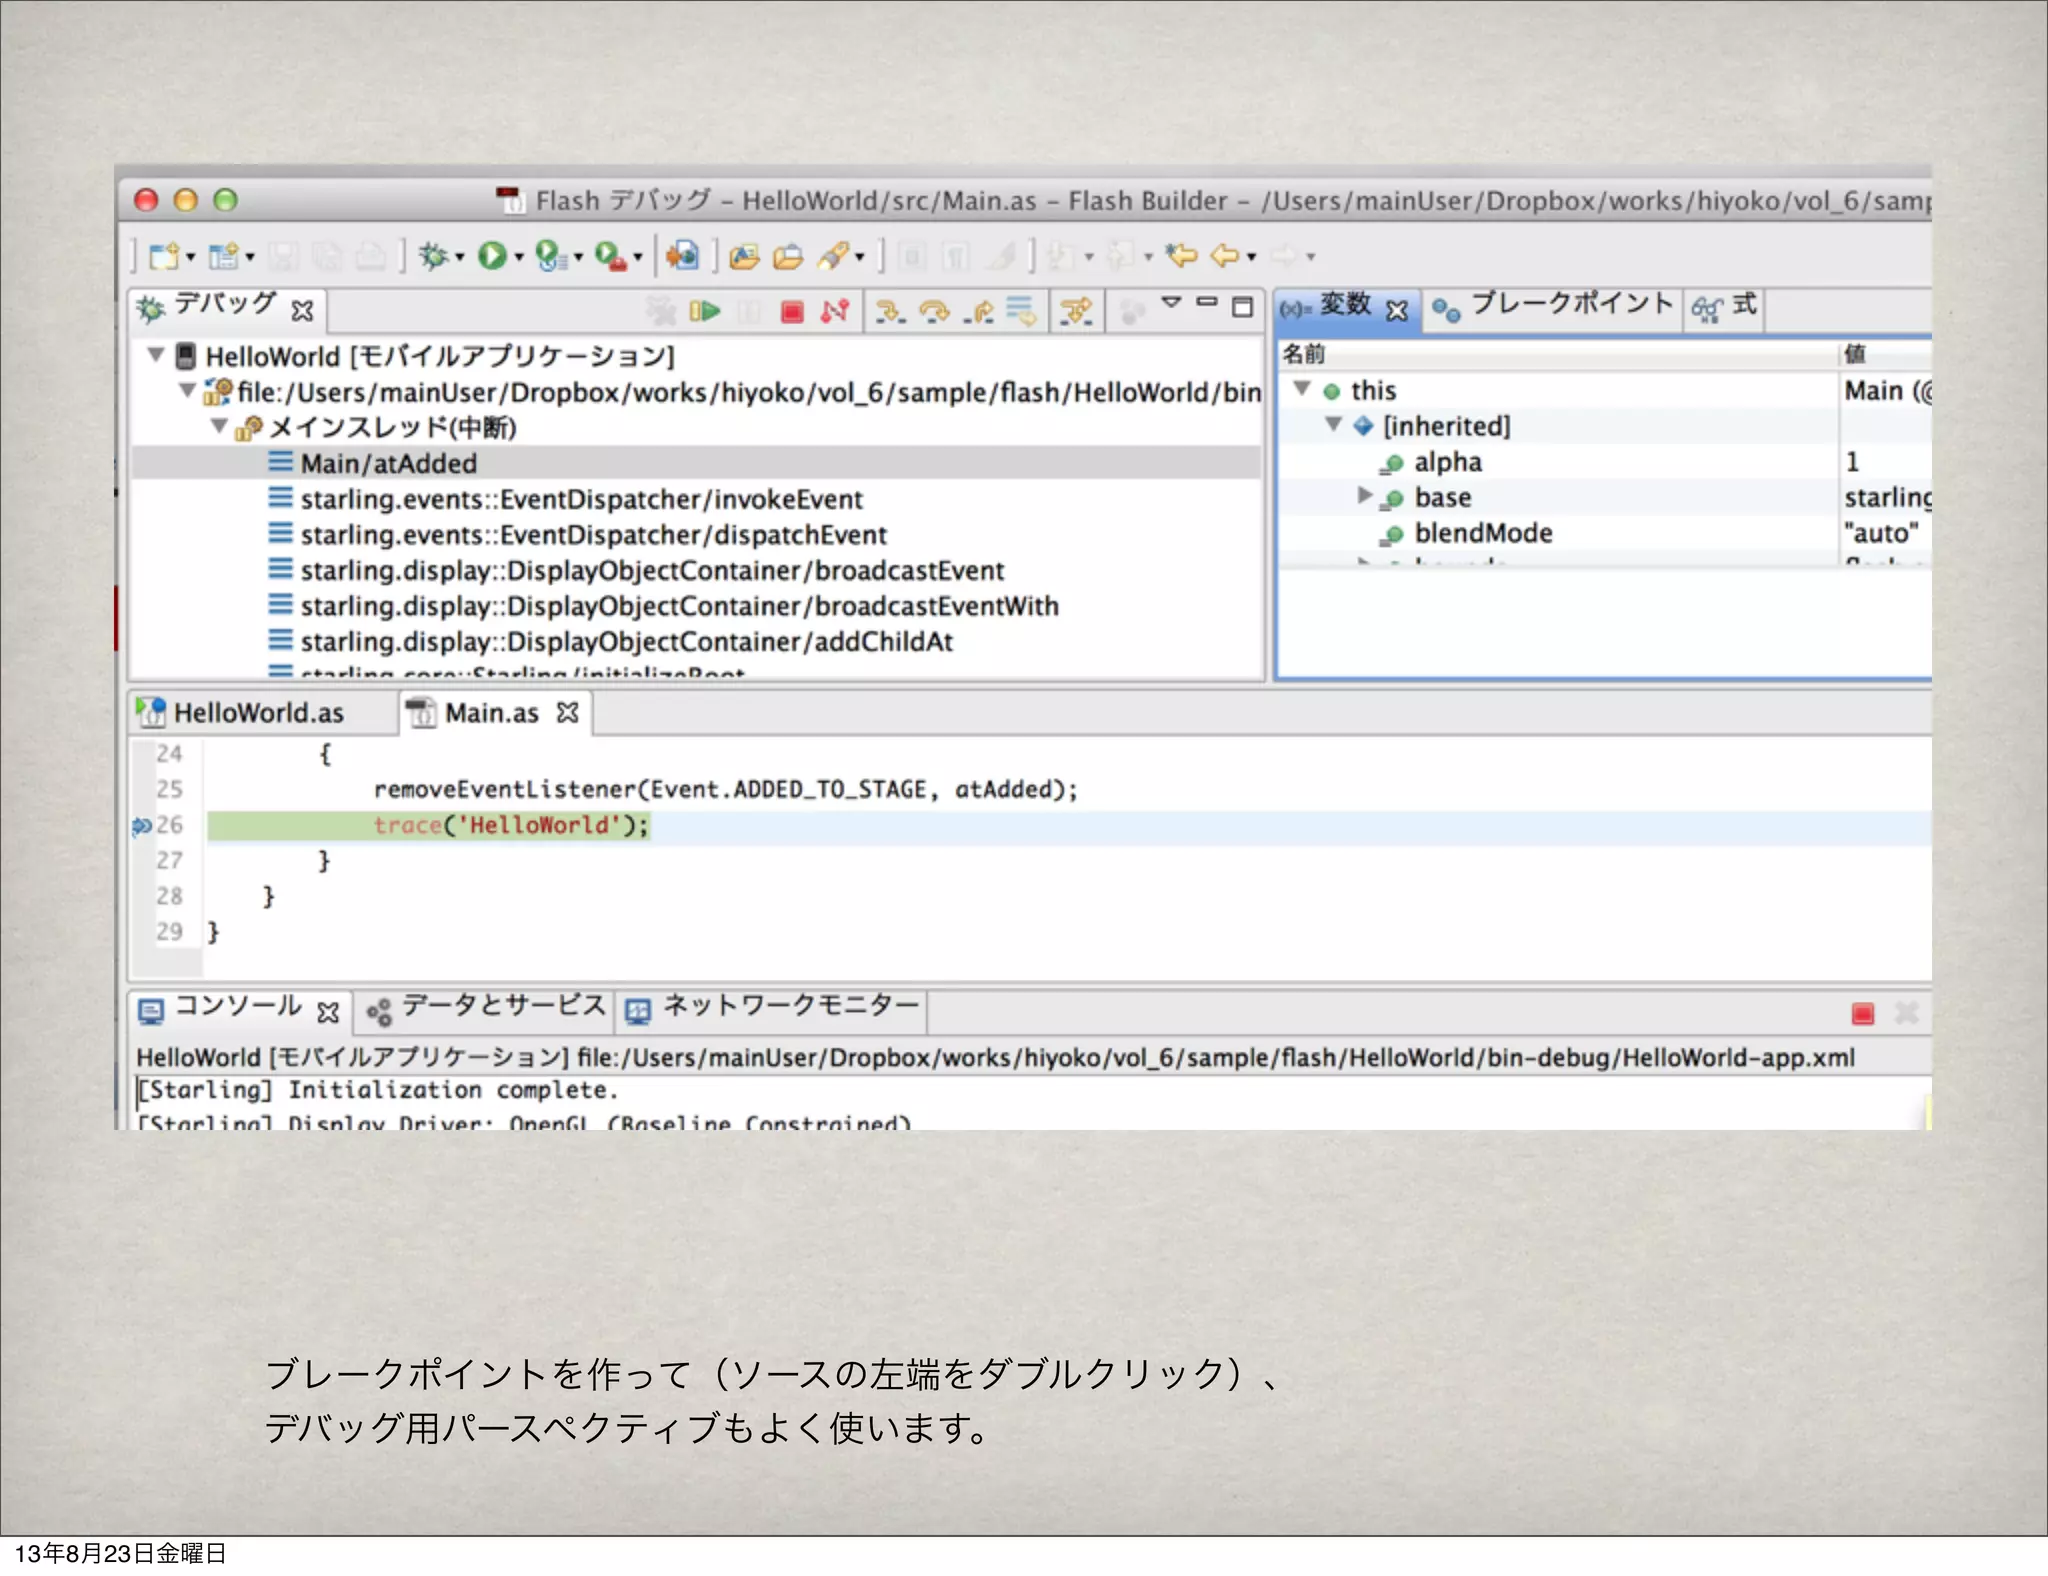Switch to the 式 expressions tab
Screen dimensions: 2048x1576
pyautogui.click(x=1724, y=306)
